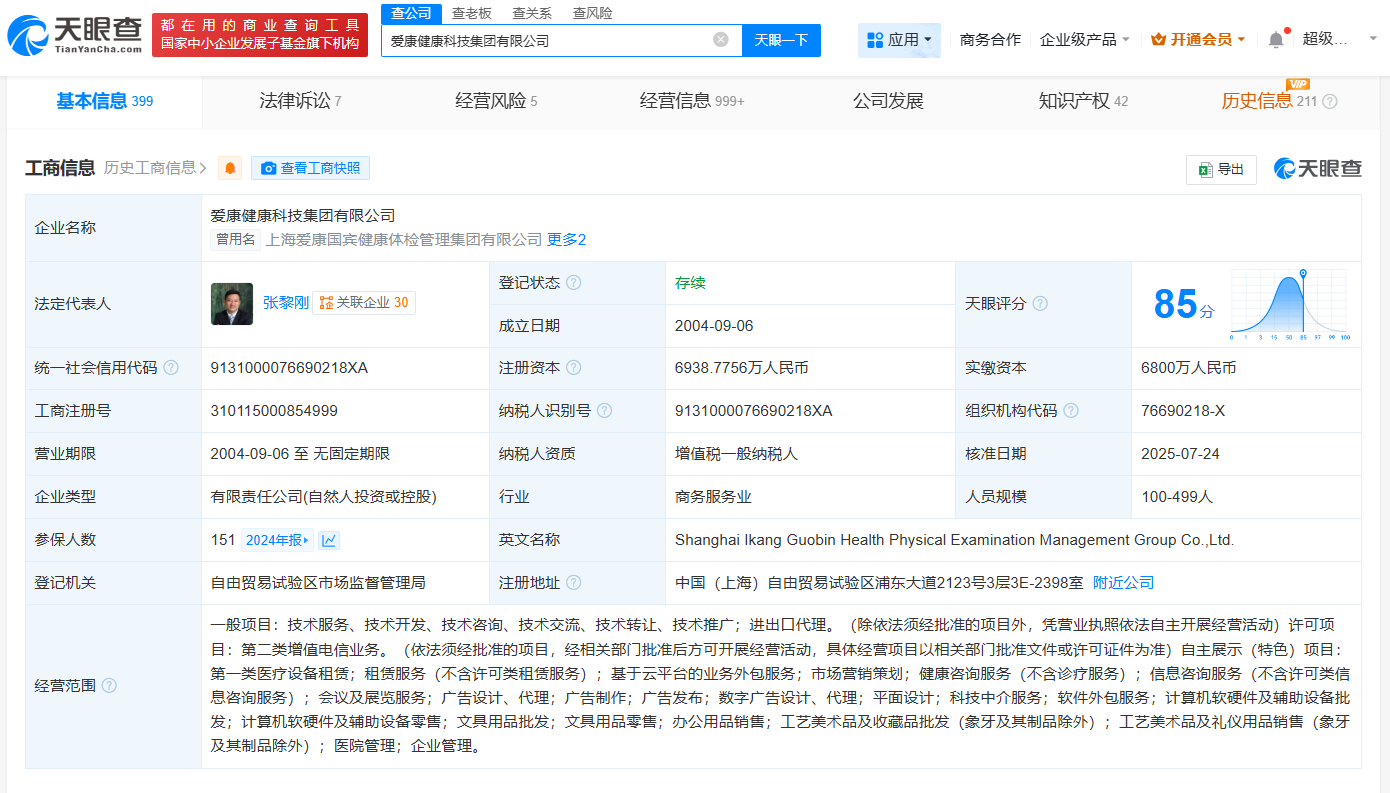Open the help icon on the 历史信息 tab
This screenshot has width=1390, height=793.
(1330, 101)
